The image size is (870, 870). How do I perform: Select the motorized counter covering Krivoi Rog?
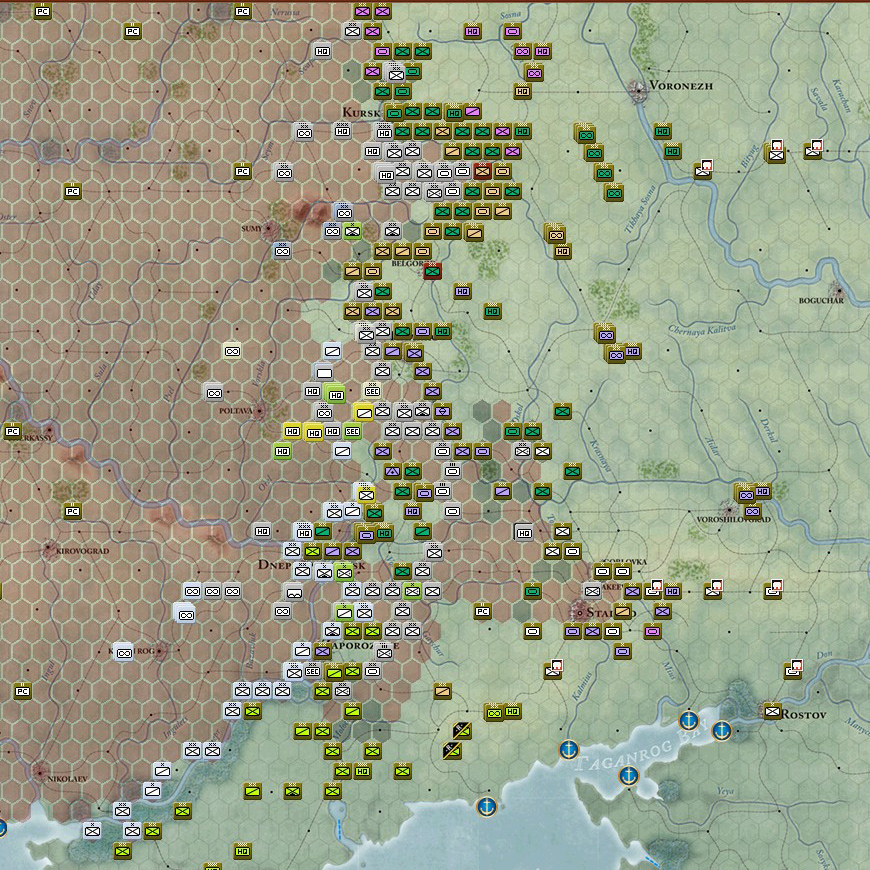coord(124,653)
